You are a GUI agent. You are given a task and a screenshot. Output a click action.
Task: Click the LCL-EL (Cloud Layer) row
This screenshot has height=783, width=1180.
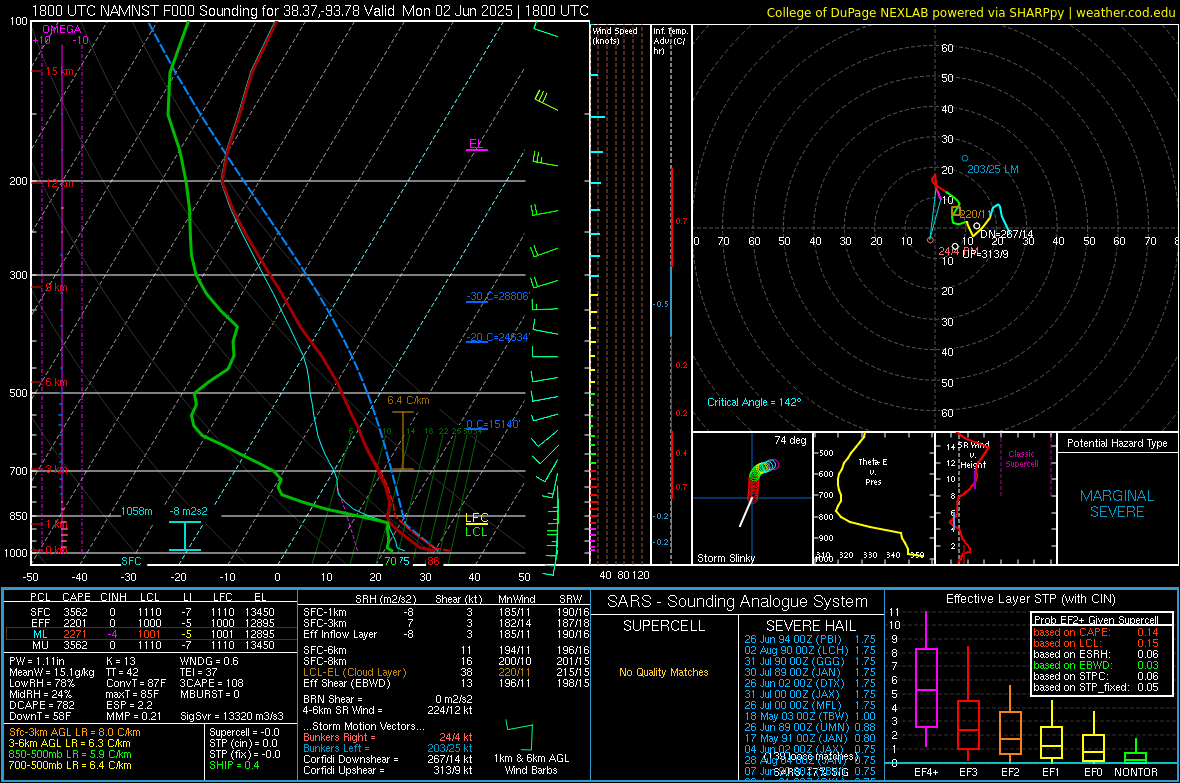point(446,672)
